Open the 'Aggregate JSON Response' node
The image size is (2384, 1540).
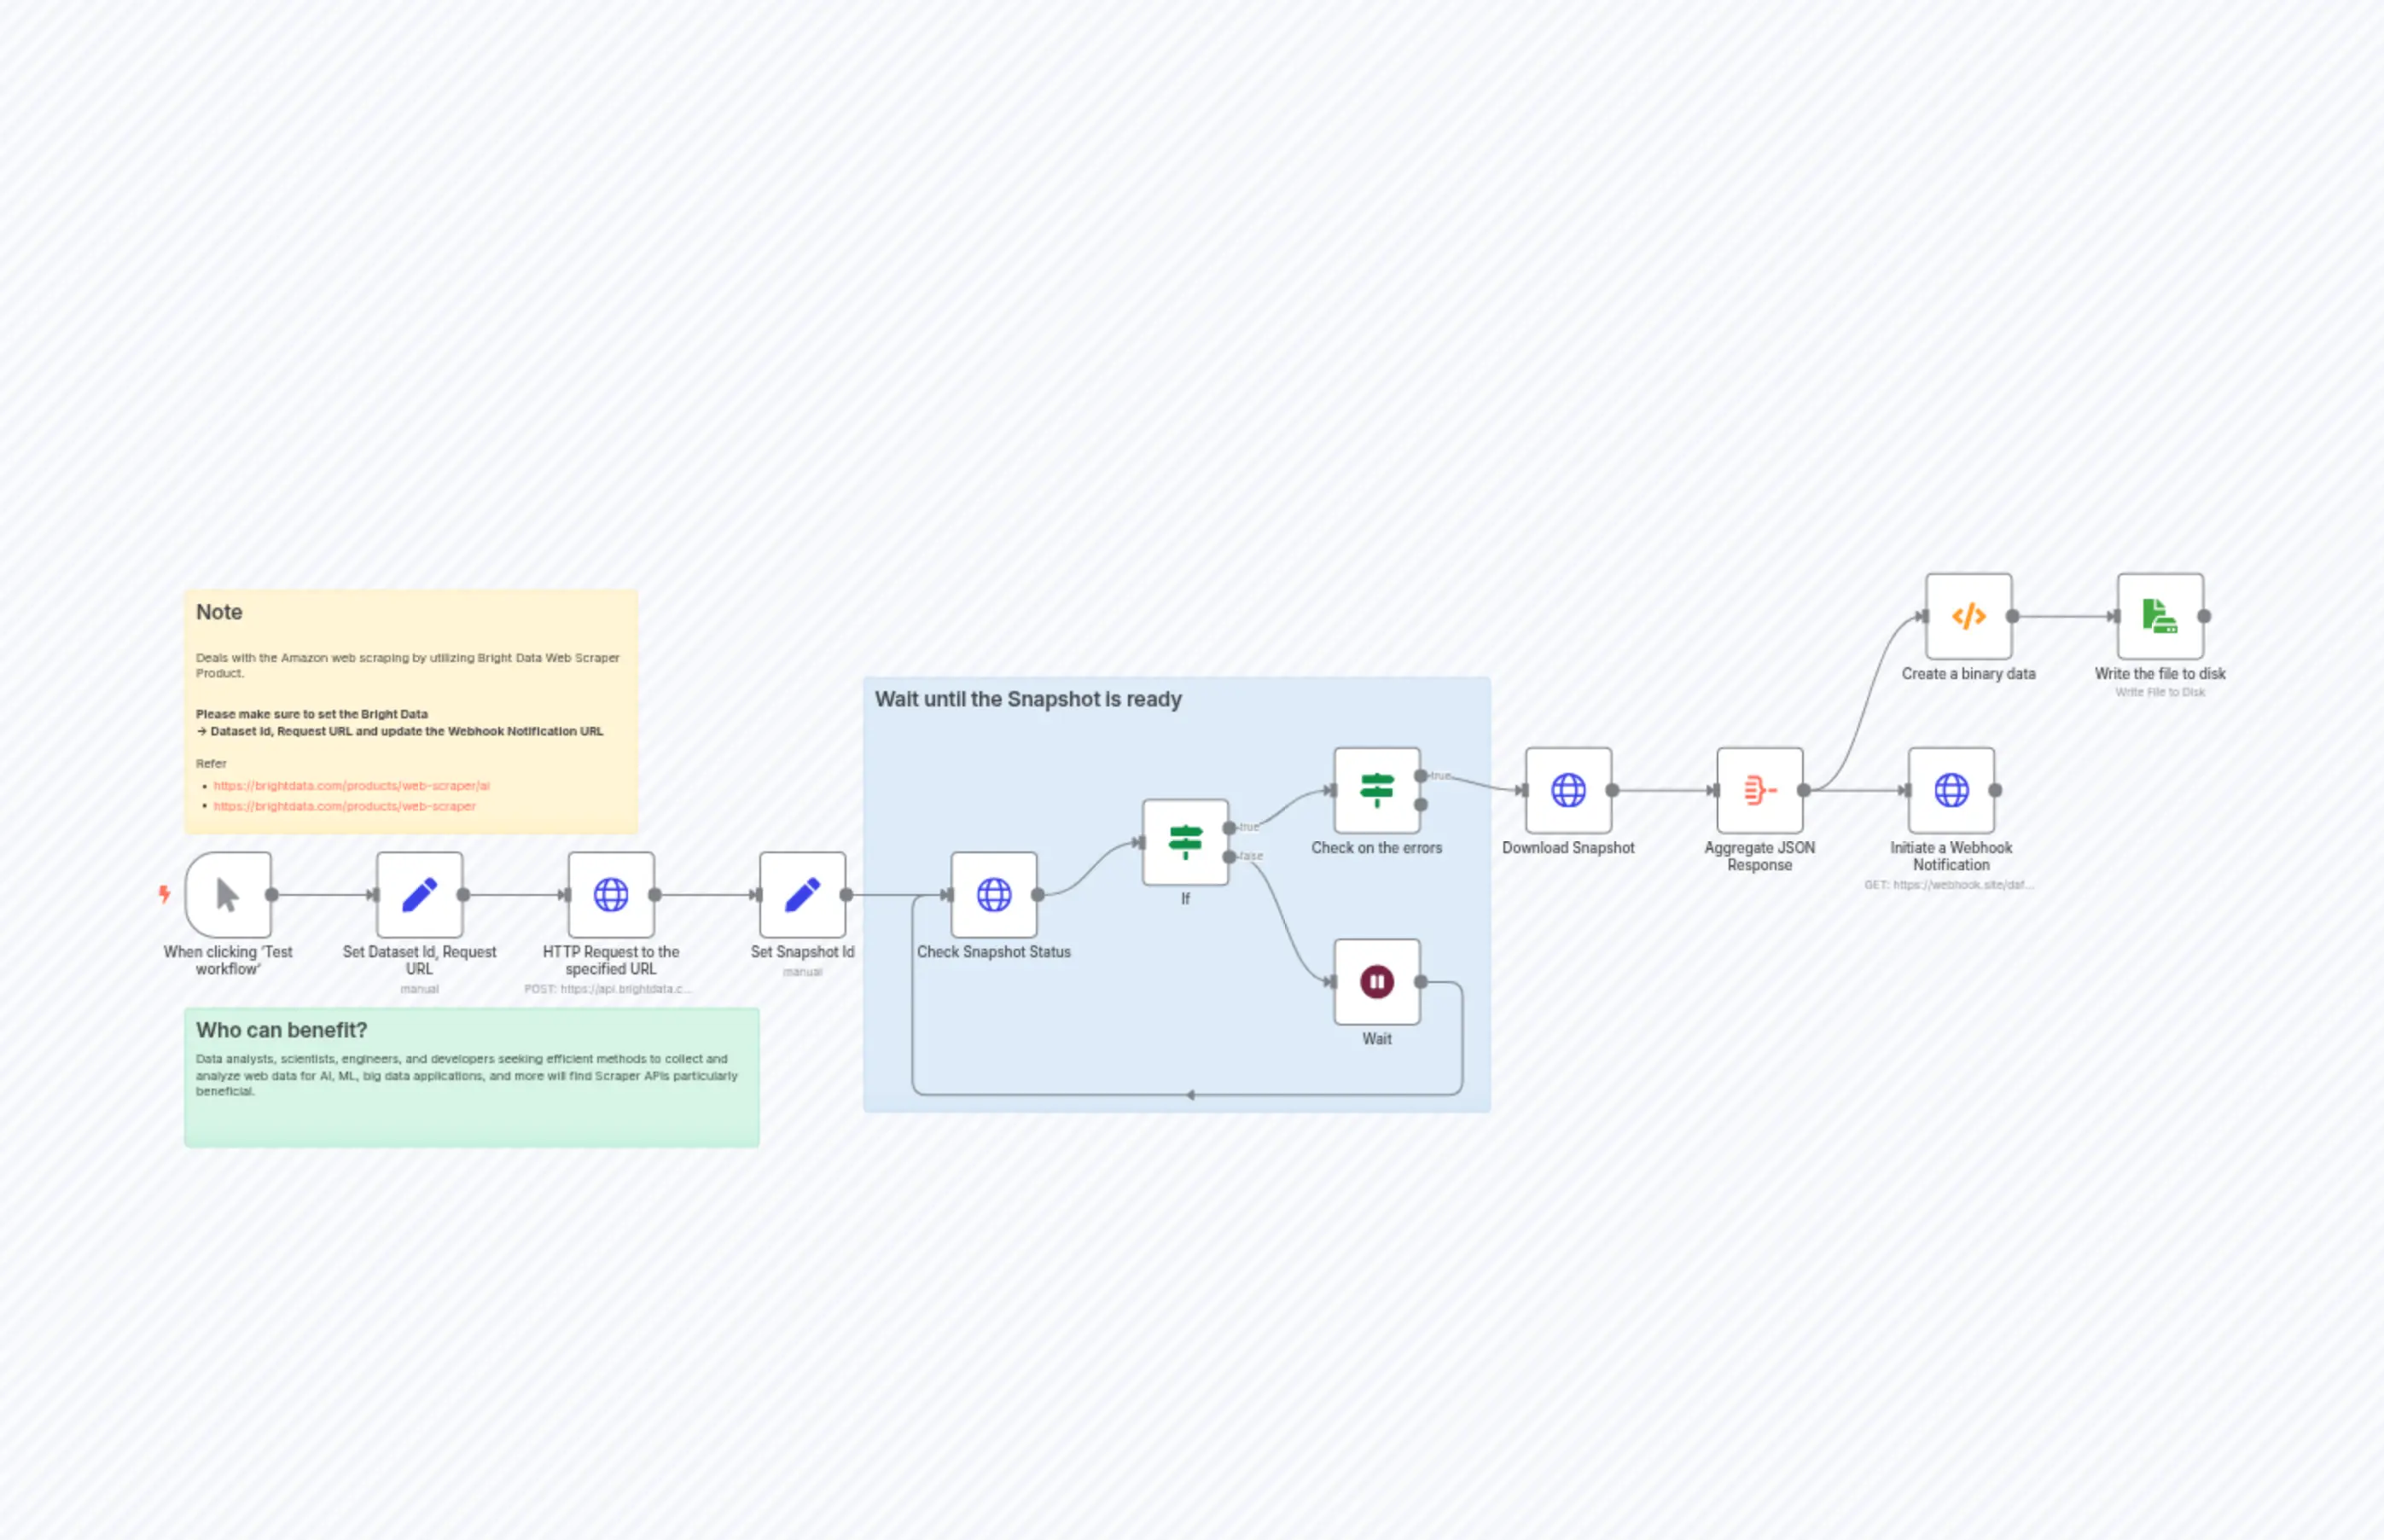click(1759, 790)
